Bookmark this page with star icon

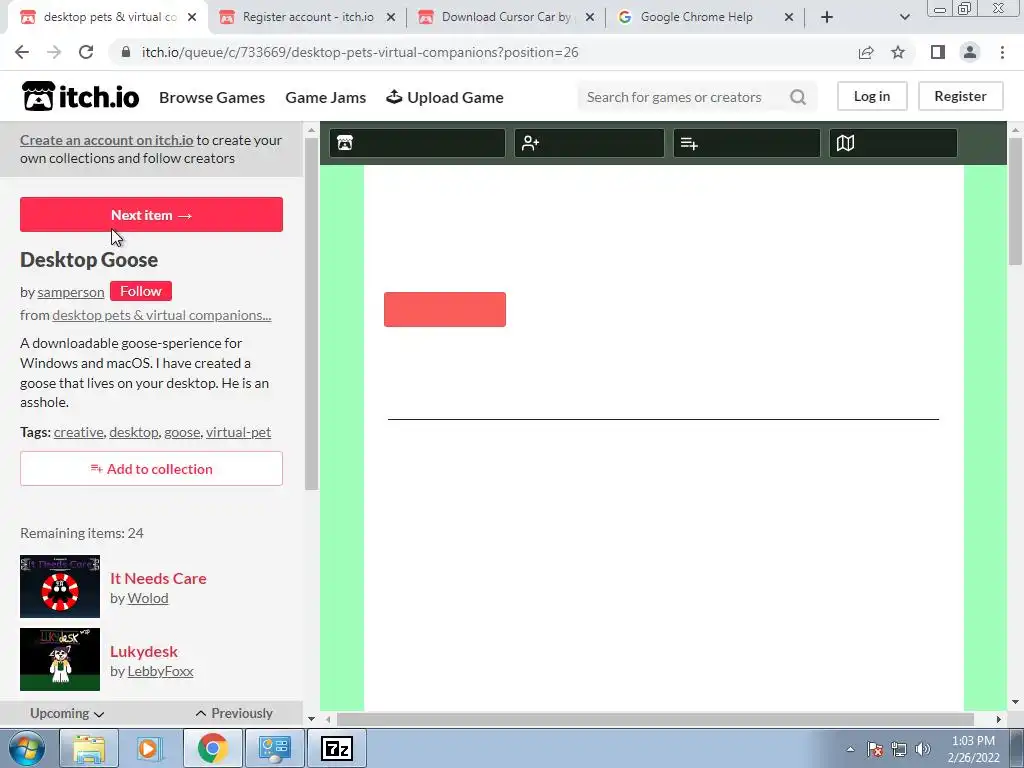click(x=898, y=52)
